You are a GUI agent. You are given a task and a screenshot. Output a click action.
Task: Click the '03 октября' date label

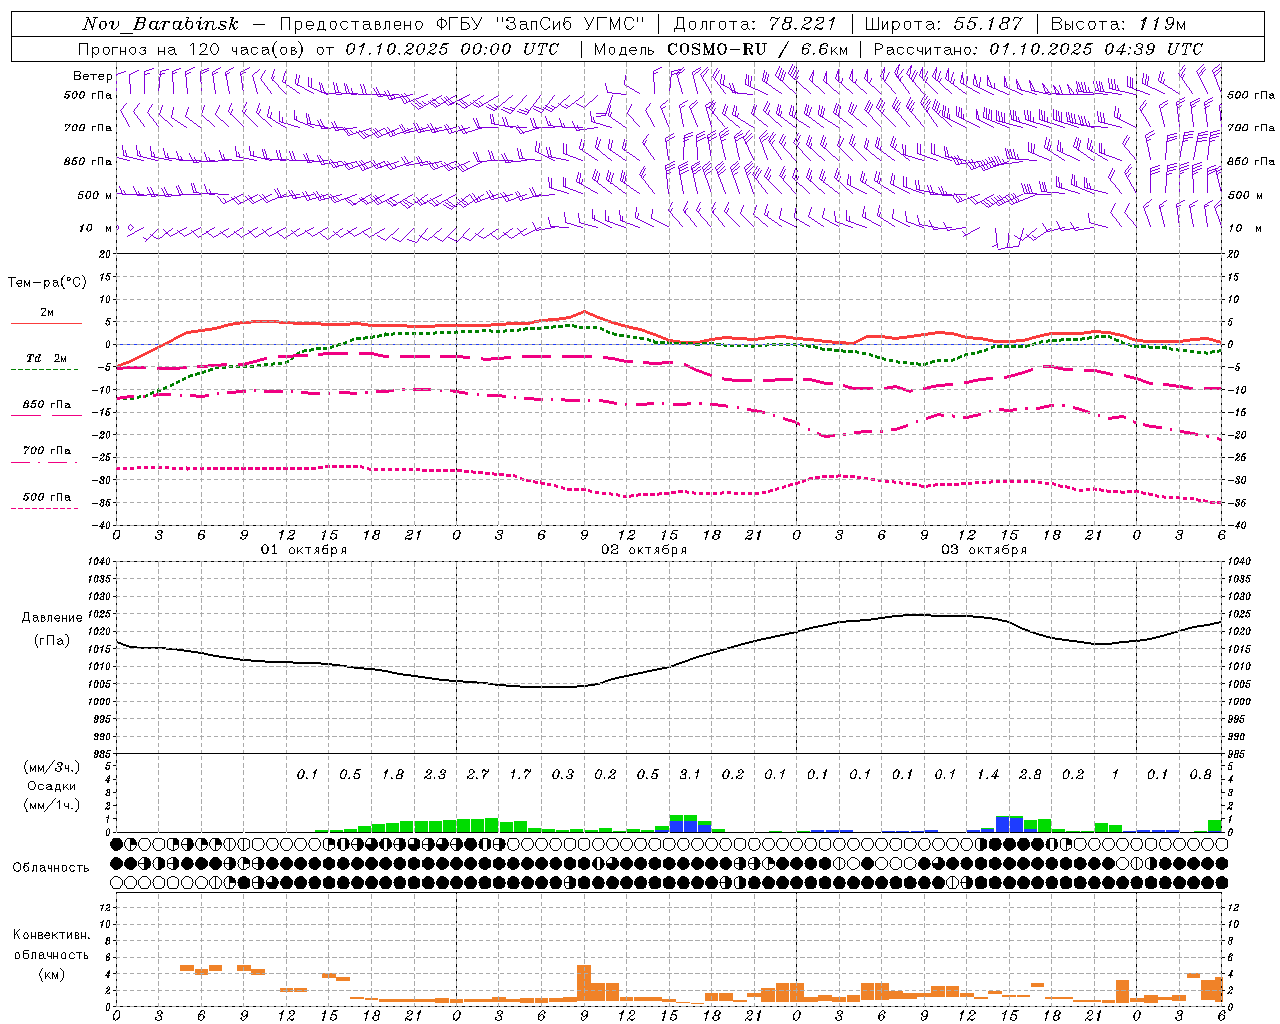point(984,550)
